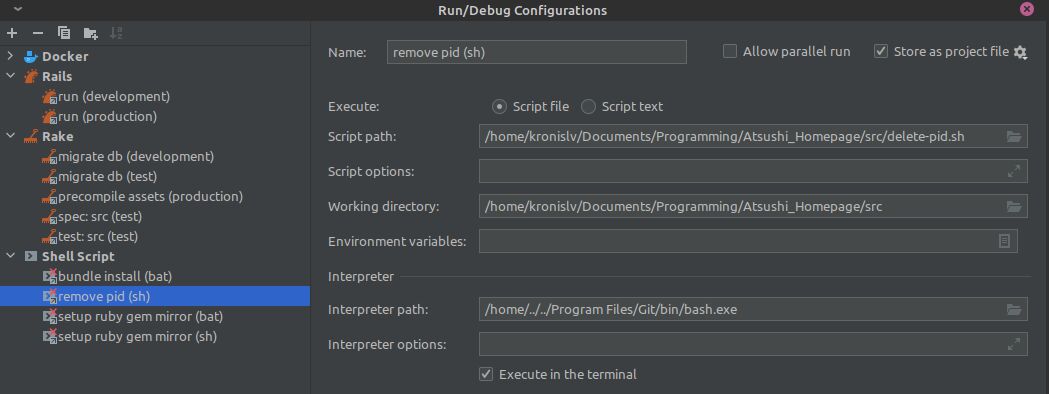This screenshot has width=1049, height=394.
Task: Create a new configuration folder
Action: click(90, 33)
